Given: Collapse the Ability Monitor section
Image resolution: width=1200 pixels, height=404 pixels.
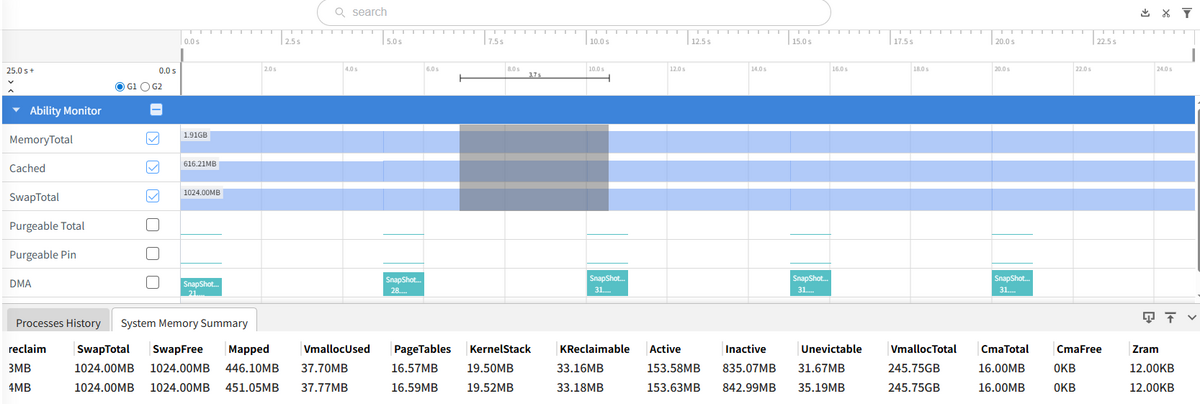Looking at the screenshot, I should point(16,110).
